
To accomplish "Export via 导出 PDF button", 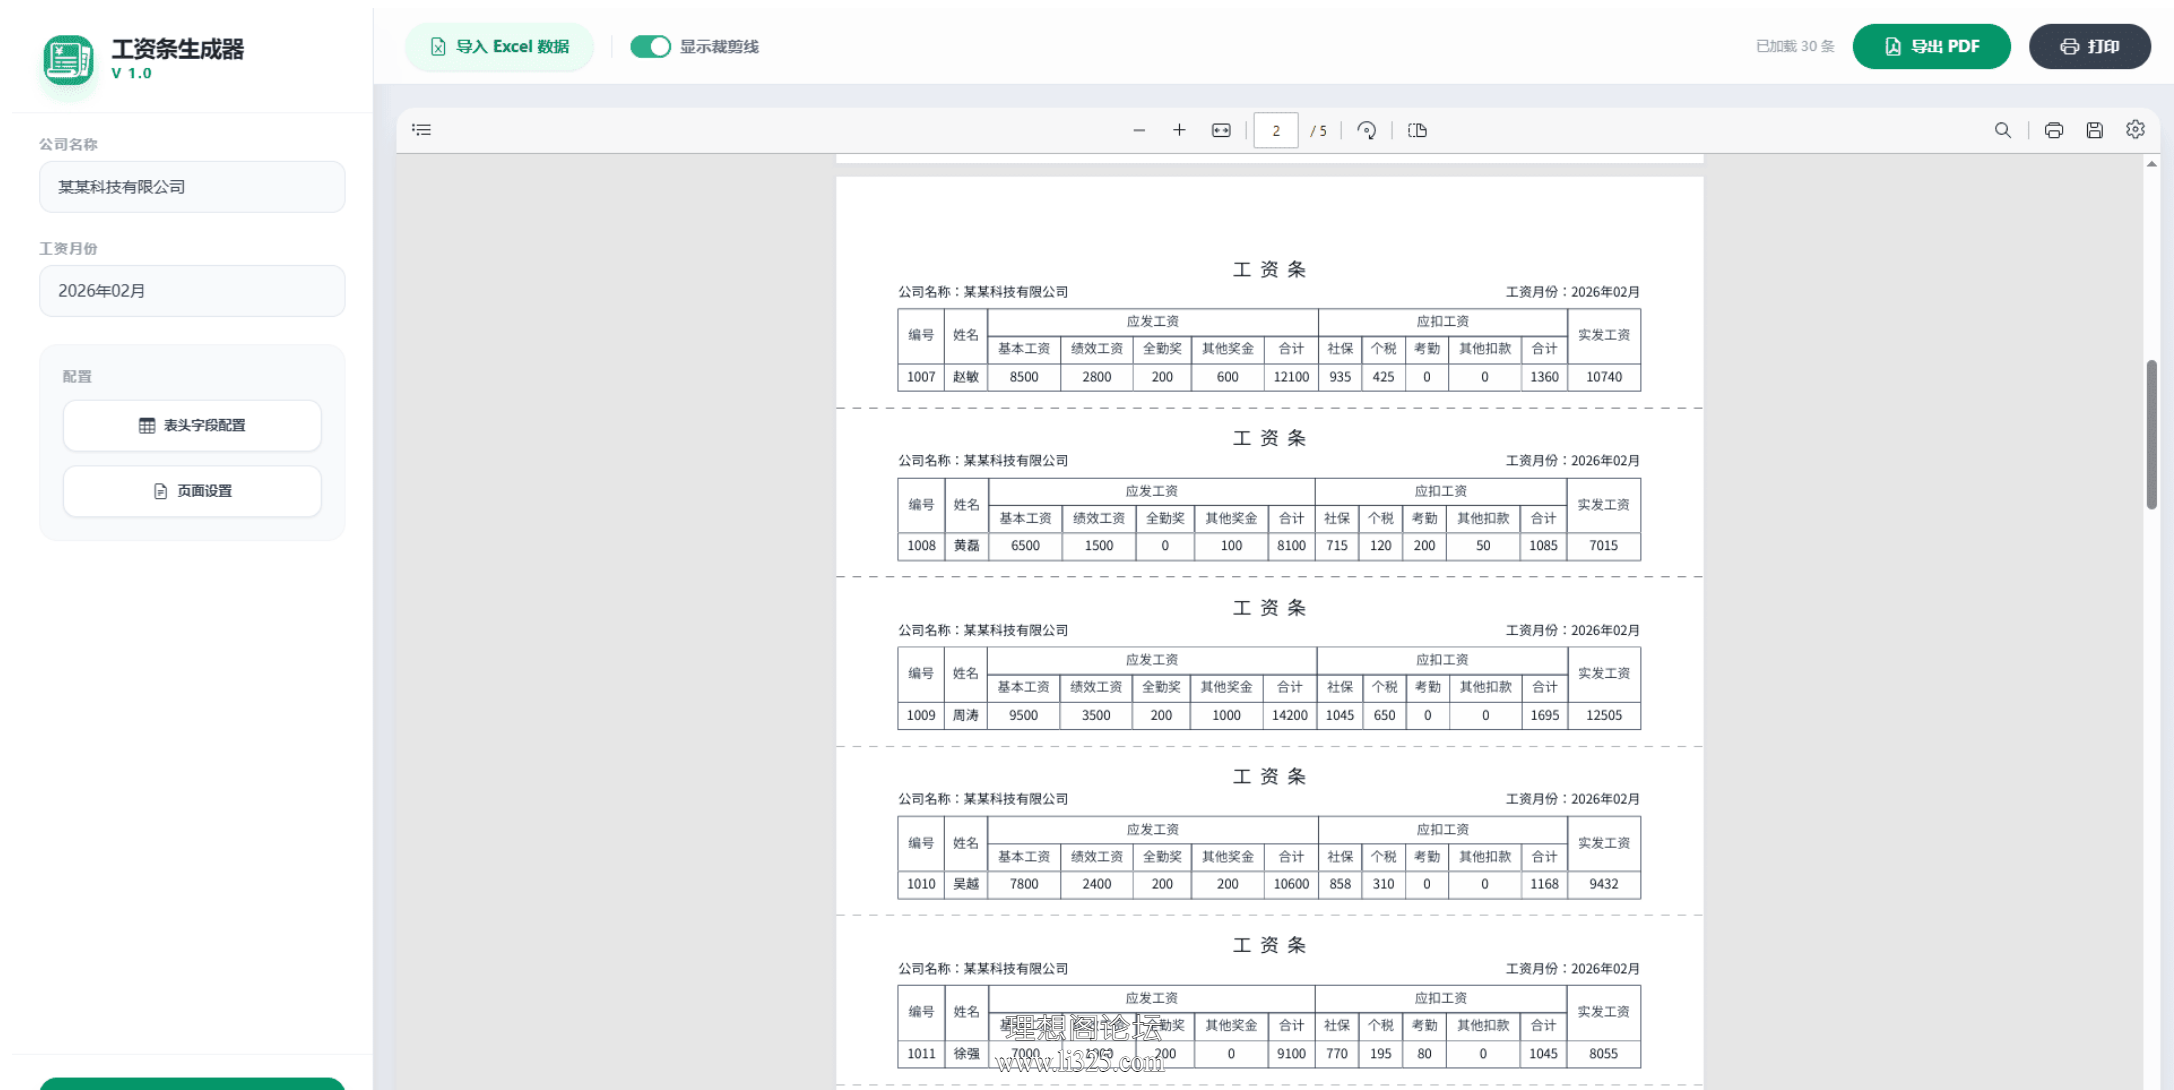I will (1931, 47).
